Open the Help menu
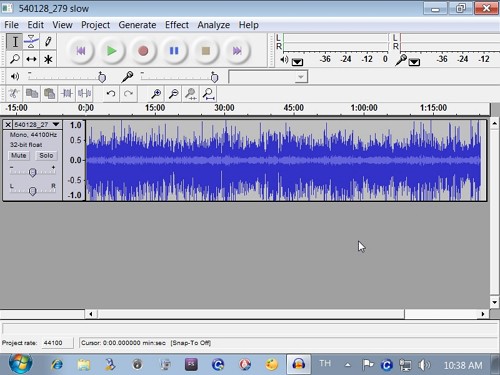Screen dimensions: 500x375 [248, 25]
